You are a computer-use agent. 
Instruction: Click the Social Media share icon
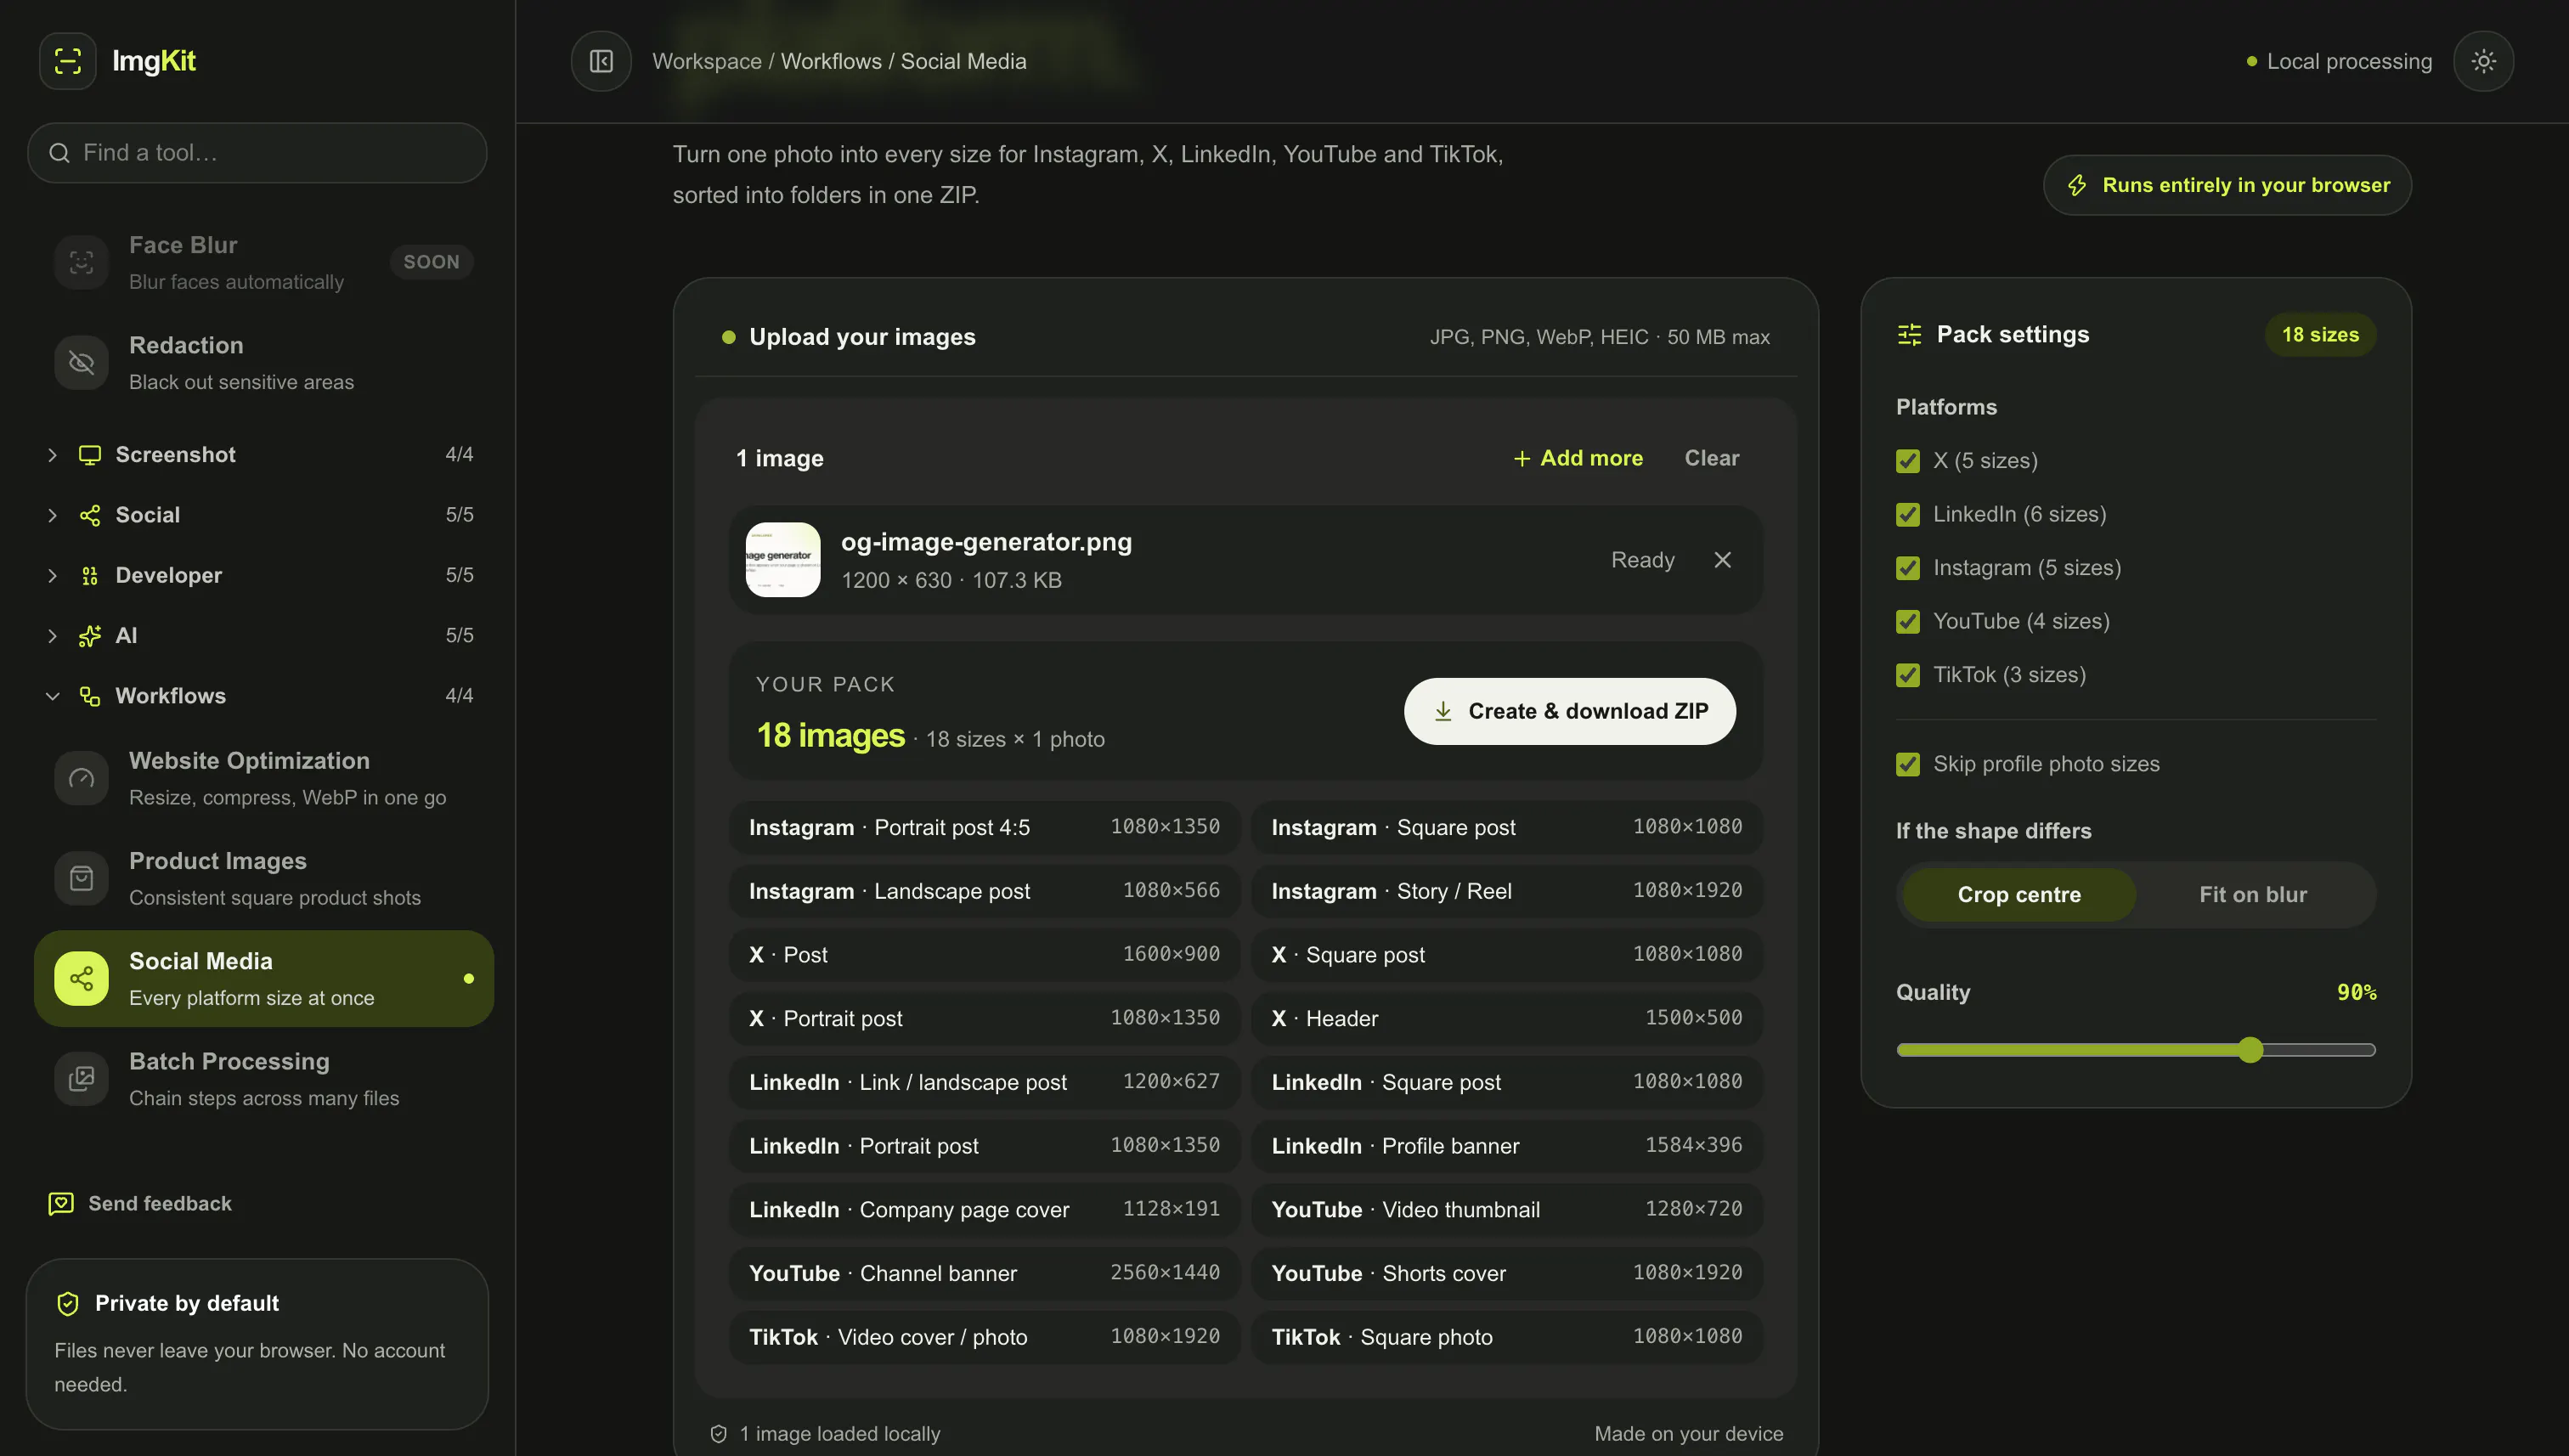tap(81, 978)
